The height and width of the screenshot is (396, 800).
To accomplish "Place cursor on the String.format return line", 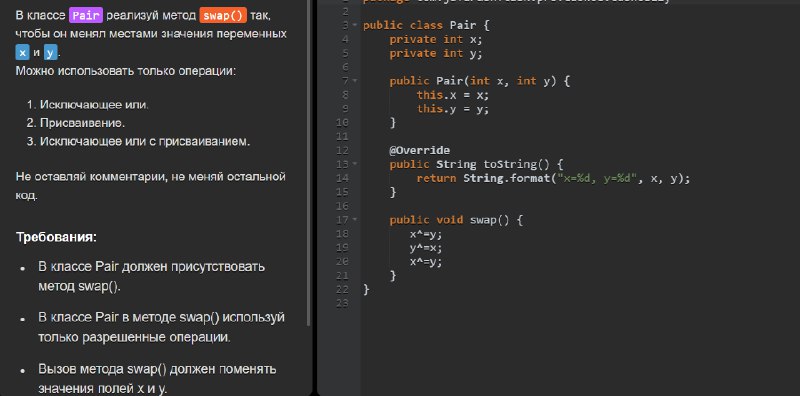I will [x=553, y=179].
